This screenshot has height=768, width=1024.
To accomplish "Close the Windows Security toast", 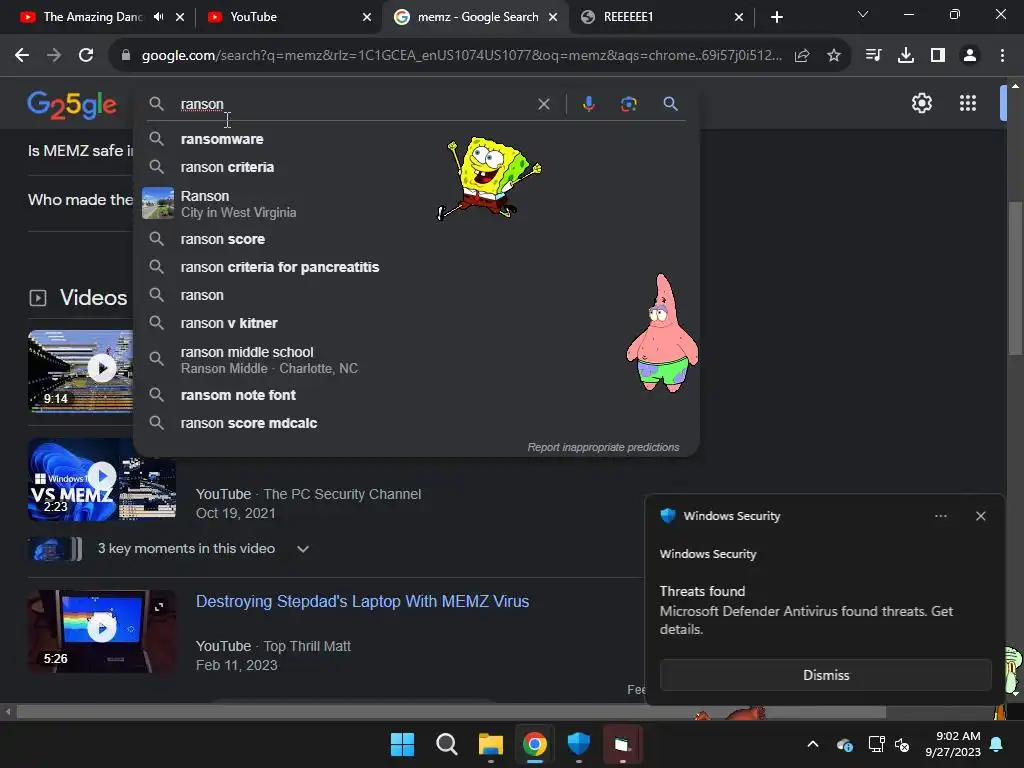I will click(980, 516).
